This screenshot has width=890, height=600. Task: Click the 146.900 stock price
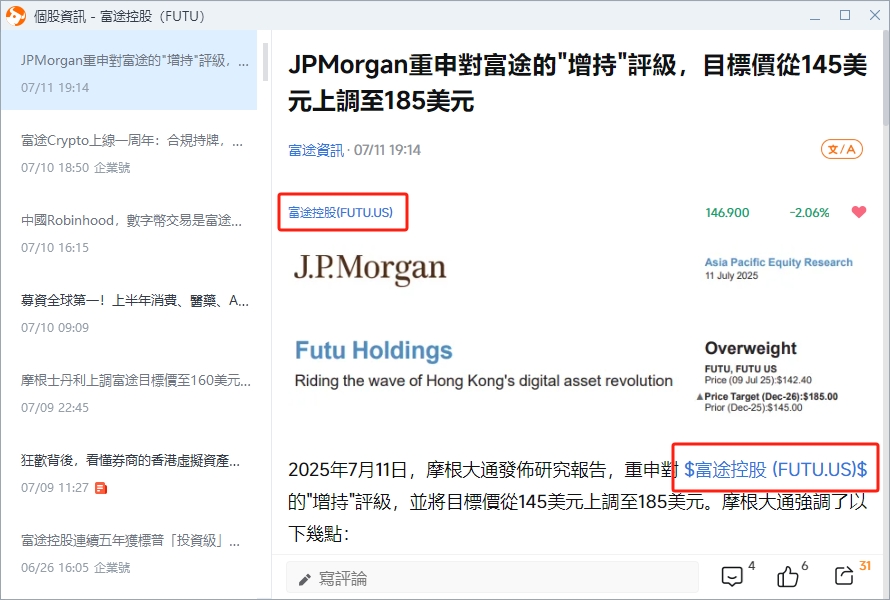click(727, 213)
